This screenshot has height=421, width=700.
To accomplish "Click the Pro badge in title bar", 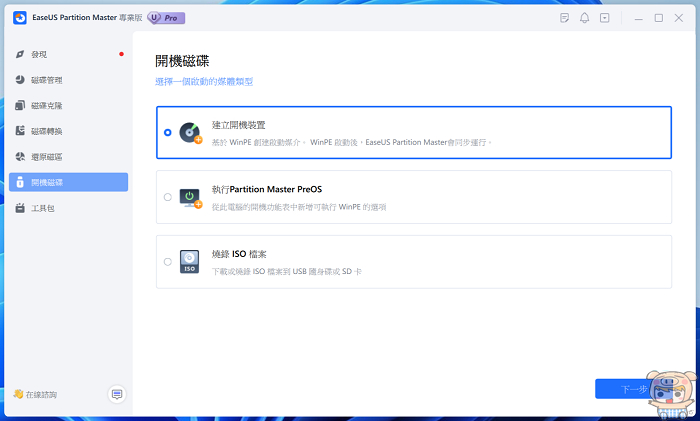I will coord(166,18).
